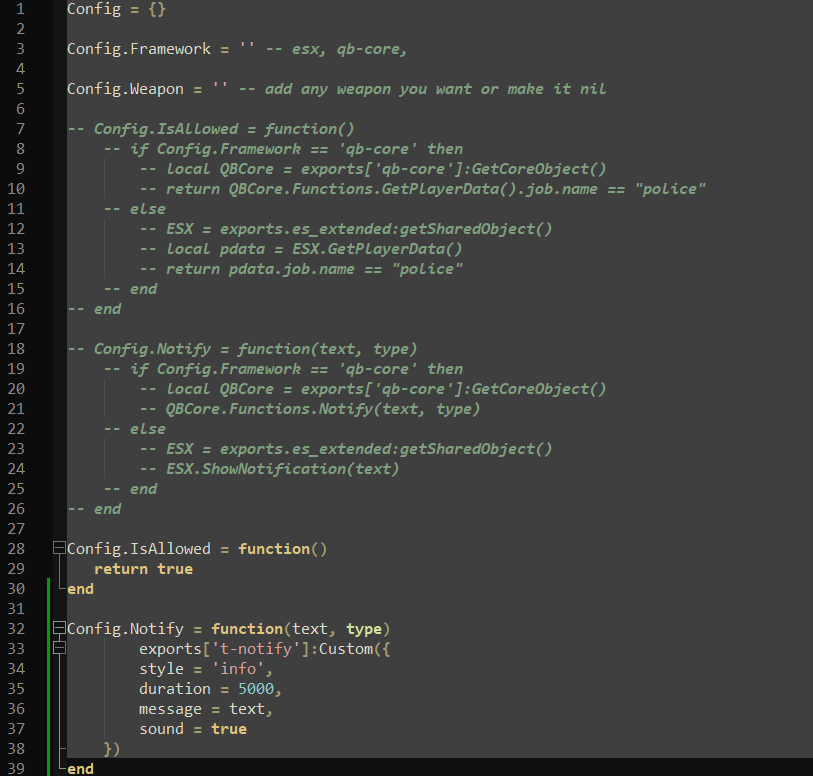Click the duration value 5000
Screen dimensions: 813x776
[256, 689]
